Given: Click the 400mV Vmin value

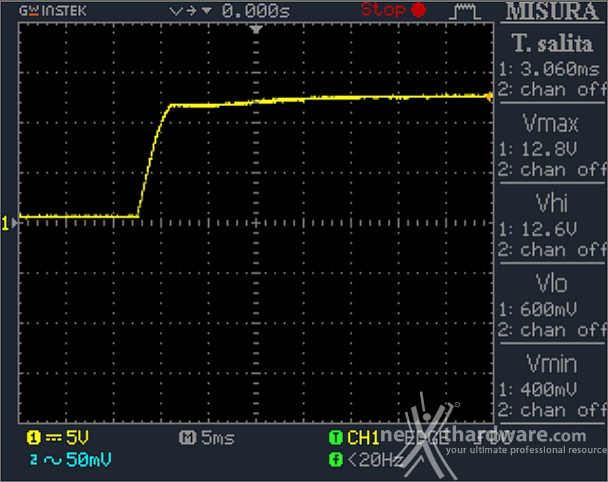Looking at the screenshot, I should point(548,389).
